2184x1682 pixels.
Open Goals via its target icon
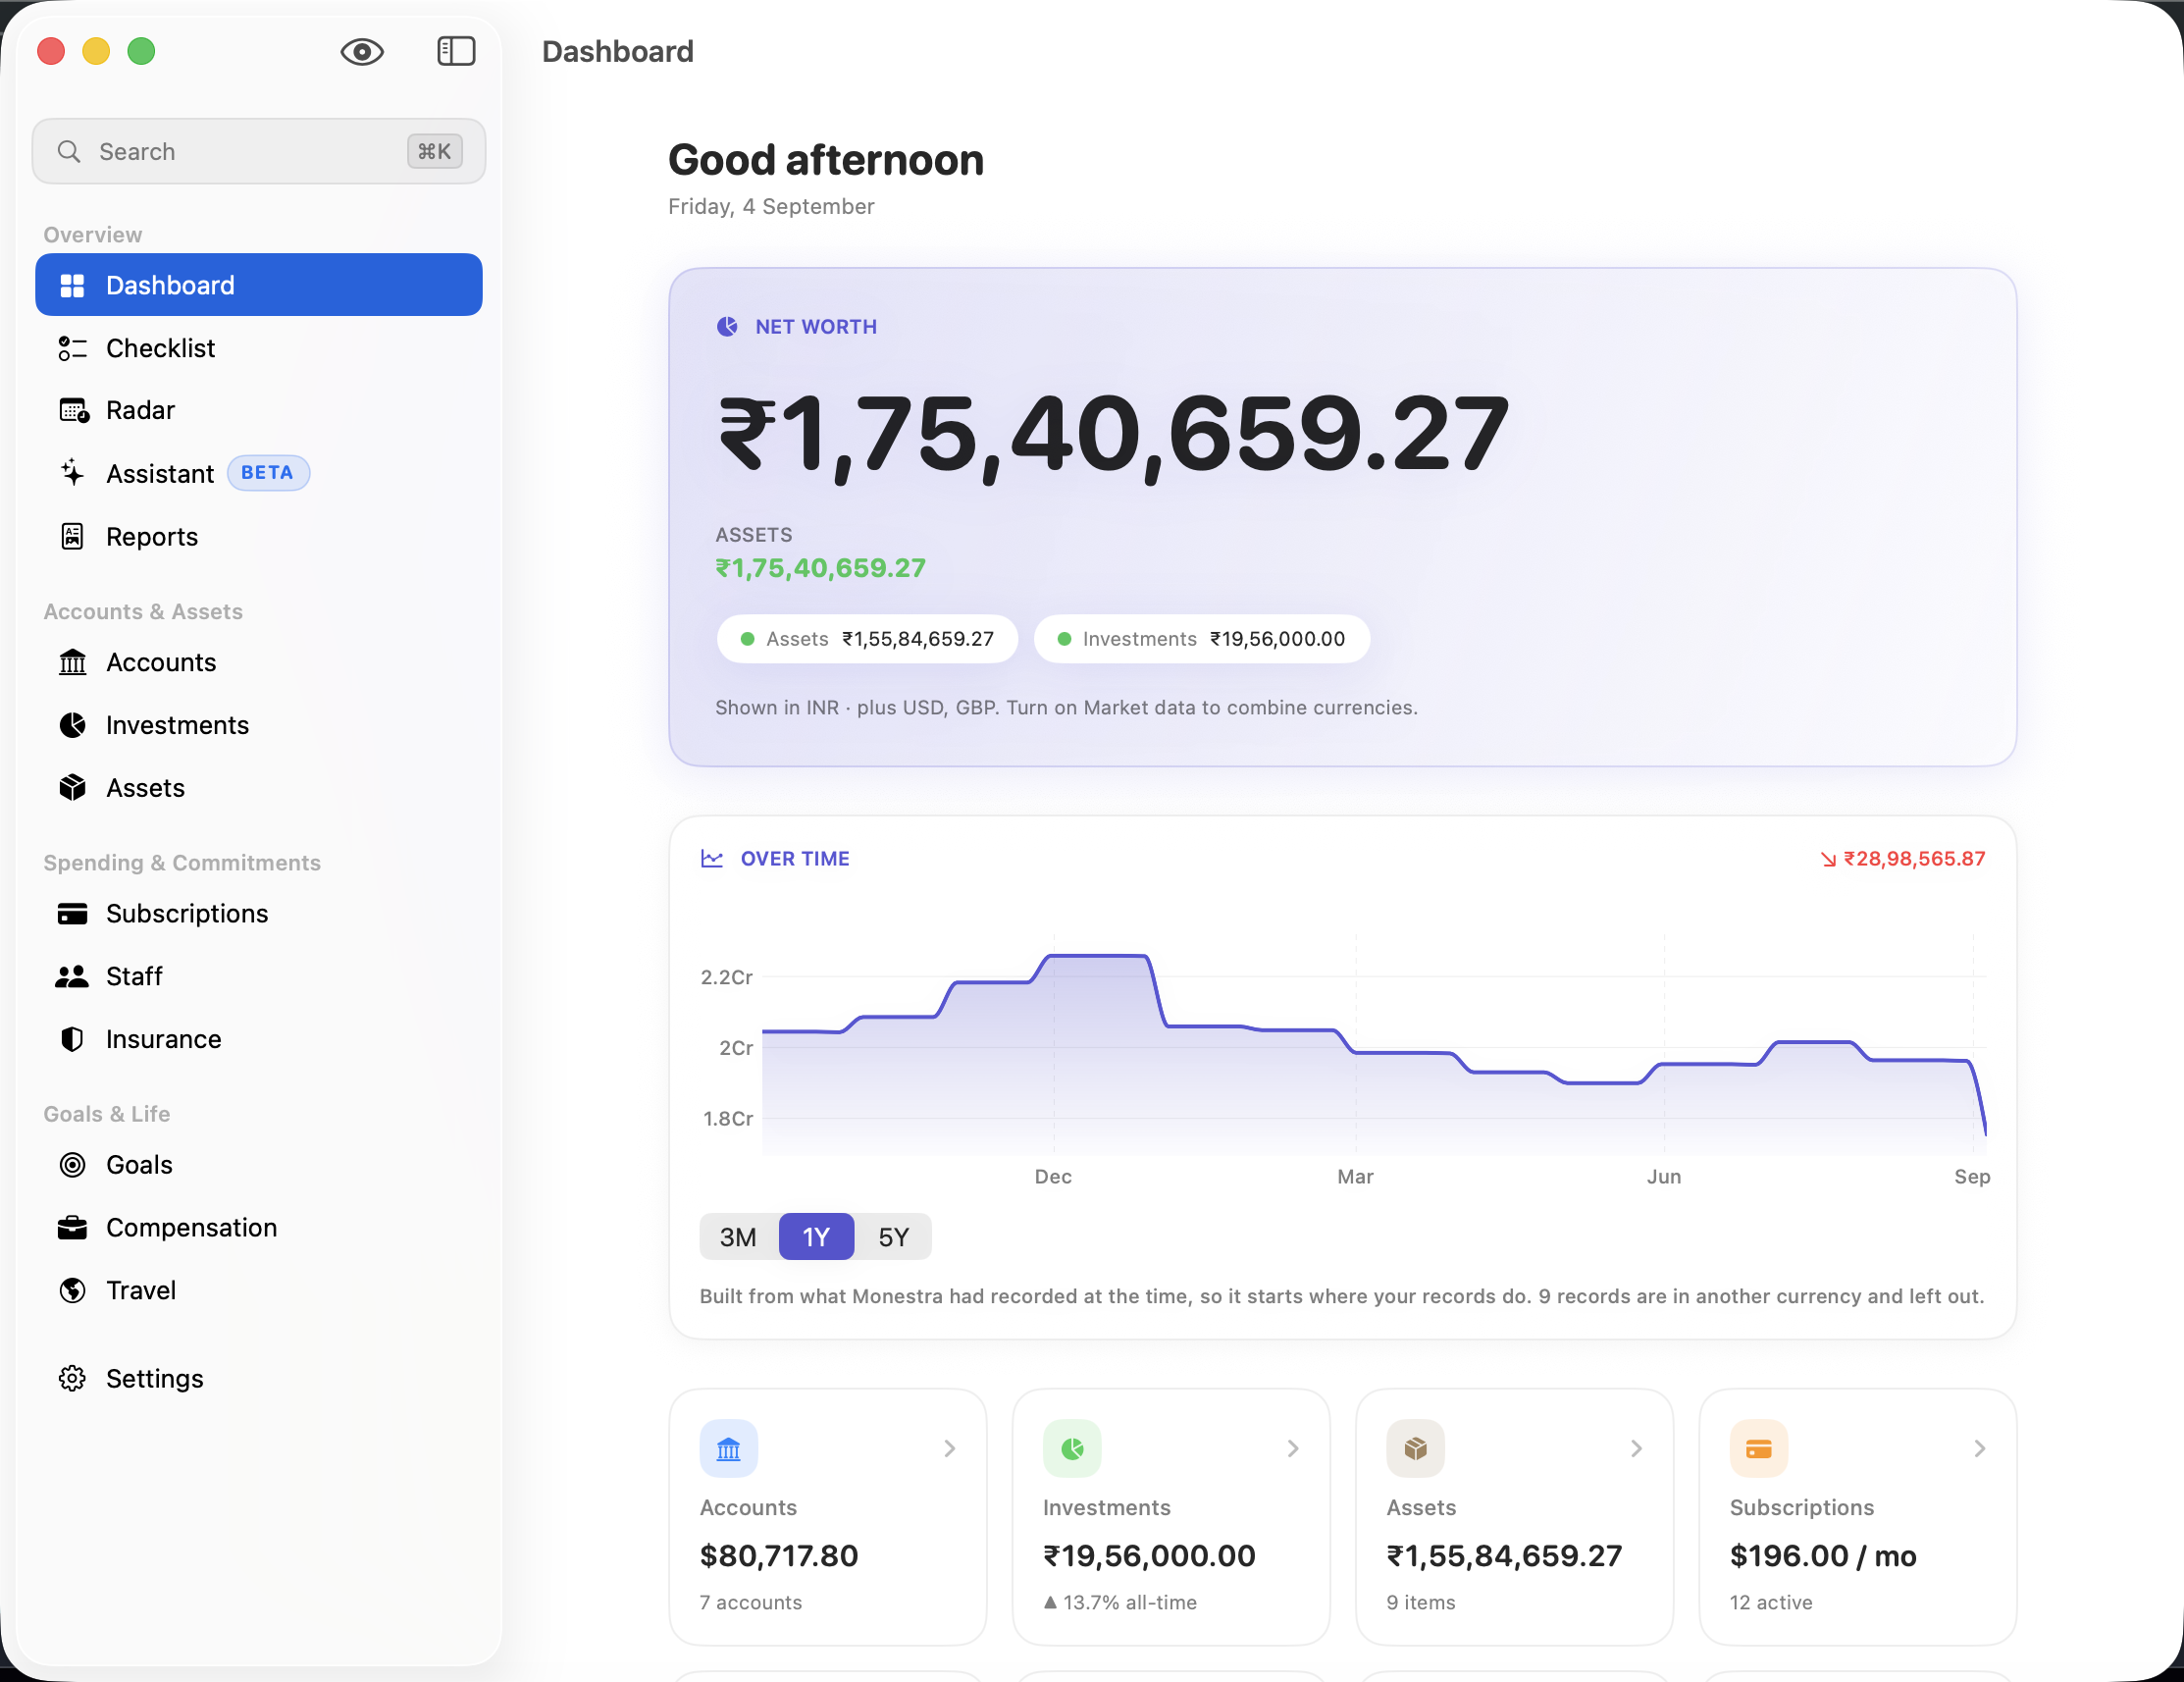click(72, 1165)
